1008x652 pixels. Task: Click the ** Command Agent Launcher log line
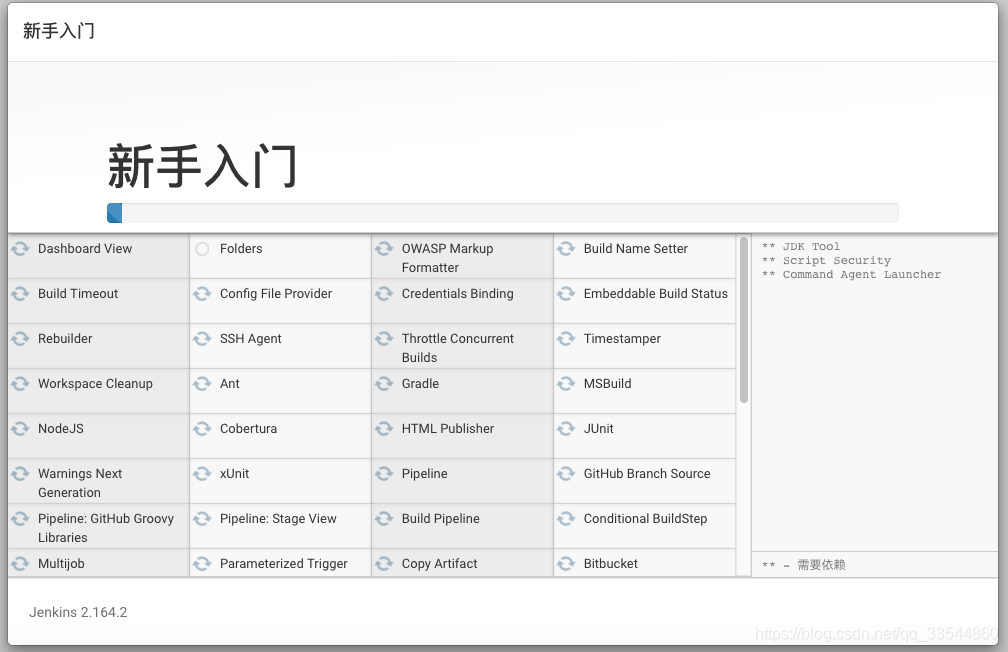(x=852, y=275)
